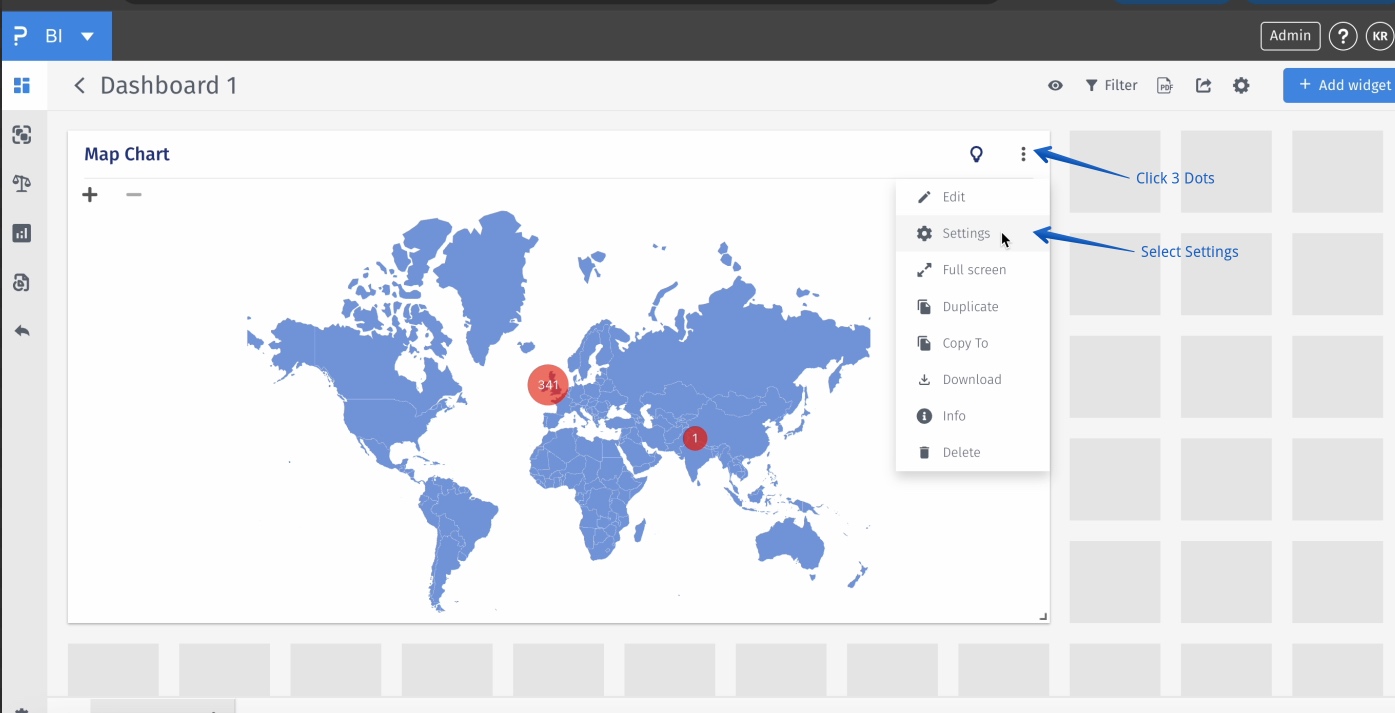Choose Edit from the widget menu
1395x713 pixels.
click(972, 197)
